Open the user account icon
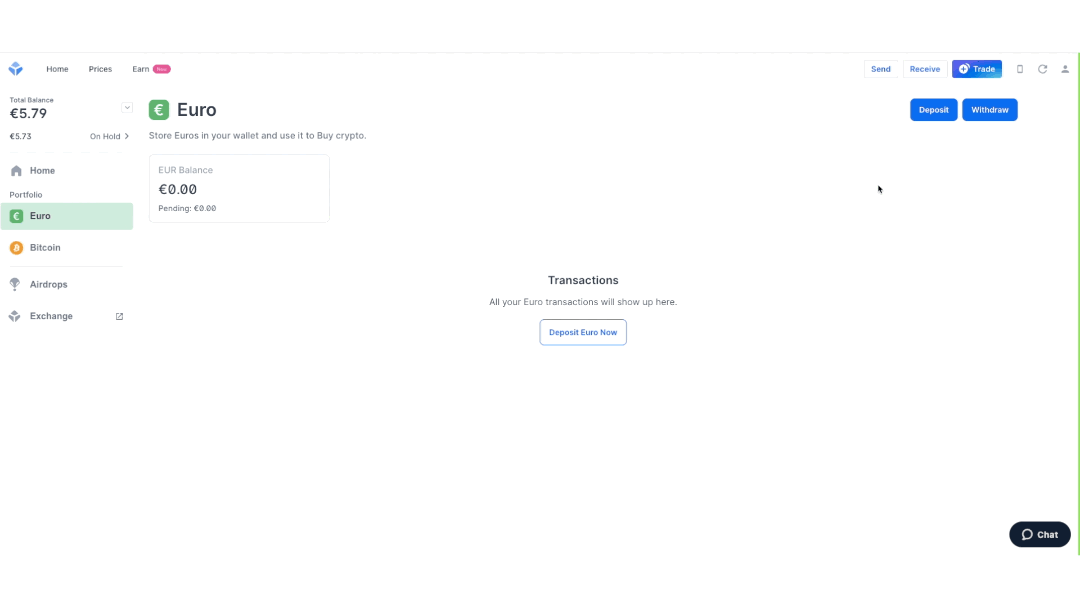1080x608 pixels. point(1065,69)
